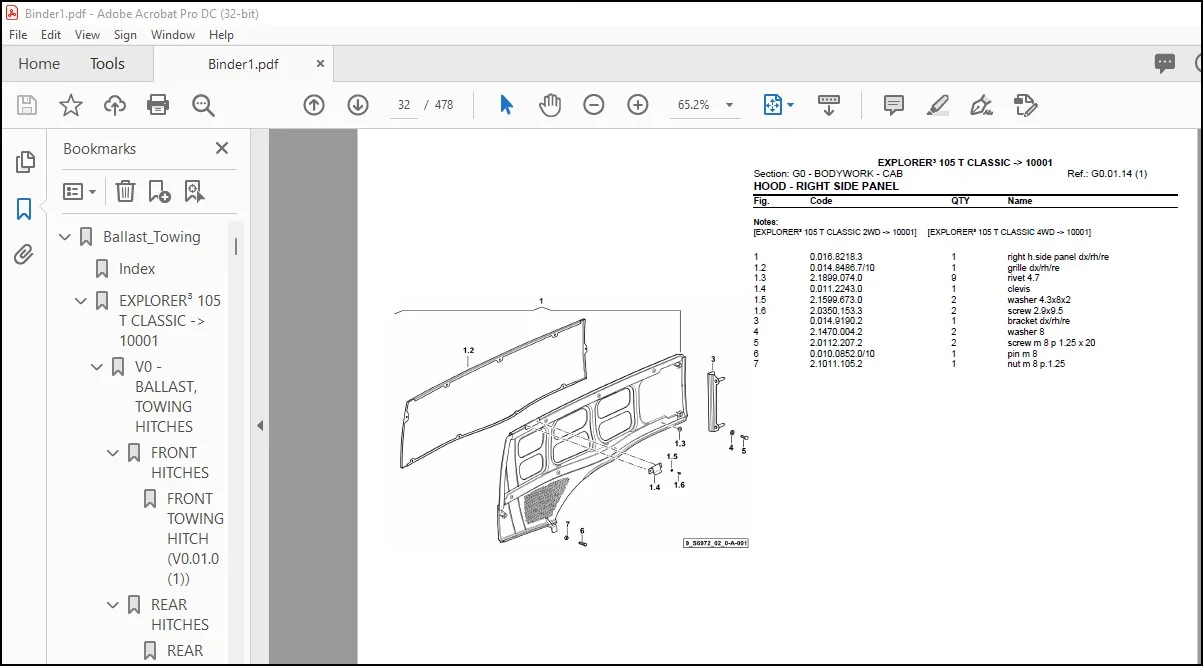The height and width of the screenshot is (666, 1203).
Task: Open the File menu
Action: pyautogui.click(x=20, y=34)
